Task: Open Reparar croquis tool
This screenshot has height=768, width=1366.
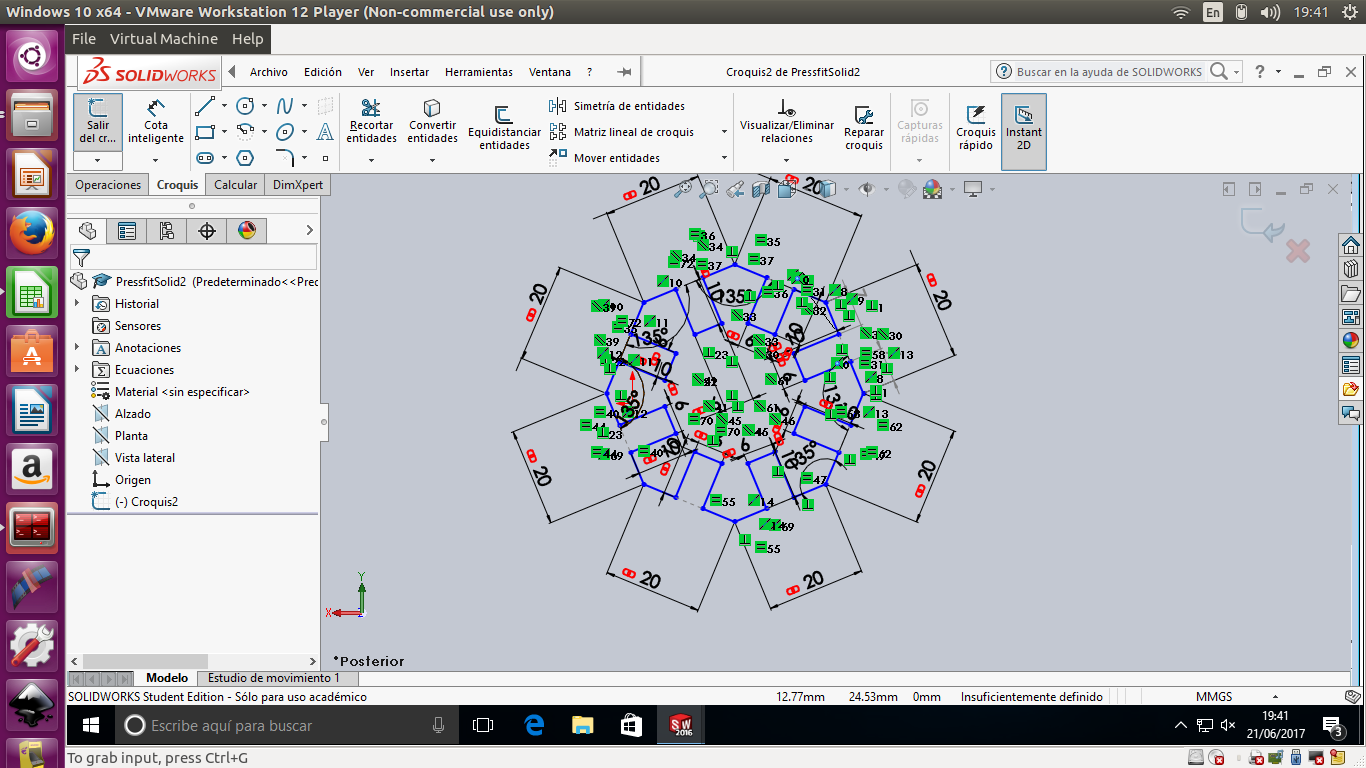Action: (x=863, y=128)
